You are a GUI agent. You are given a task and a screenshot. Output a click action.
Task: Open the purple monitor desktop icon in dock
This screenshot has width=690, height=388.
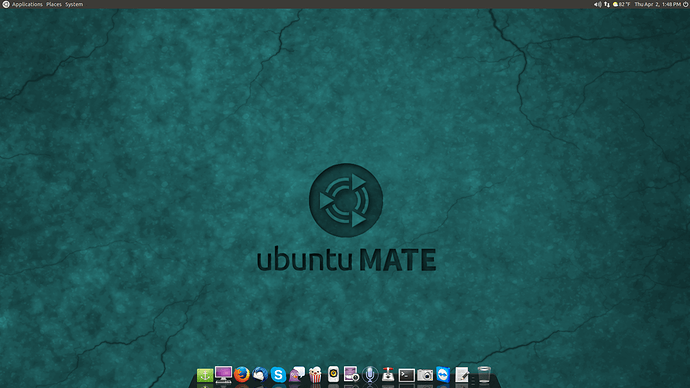tap(224, 374)
